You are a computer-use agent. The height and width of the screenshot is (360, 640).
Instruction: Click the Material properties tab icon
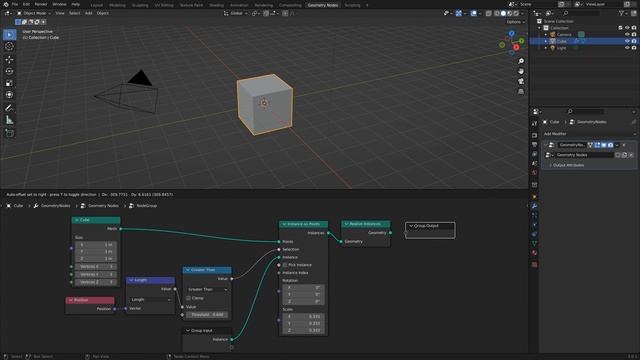534,253
